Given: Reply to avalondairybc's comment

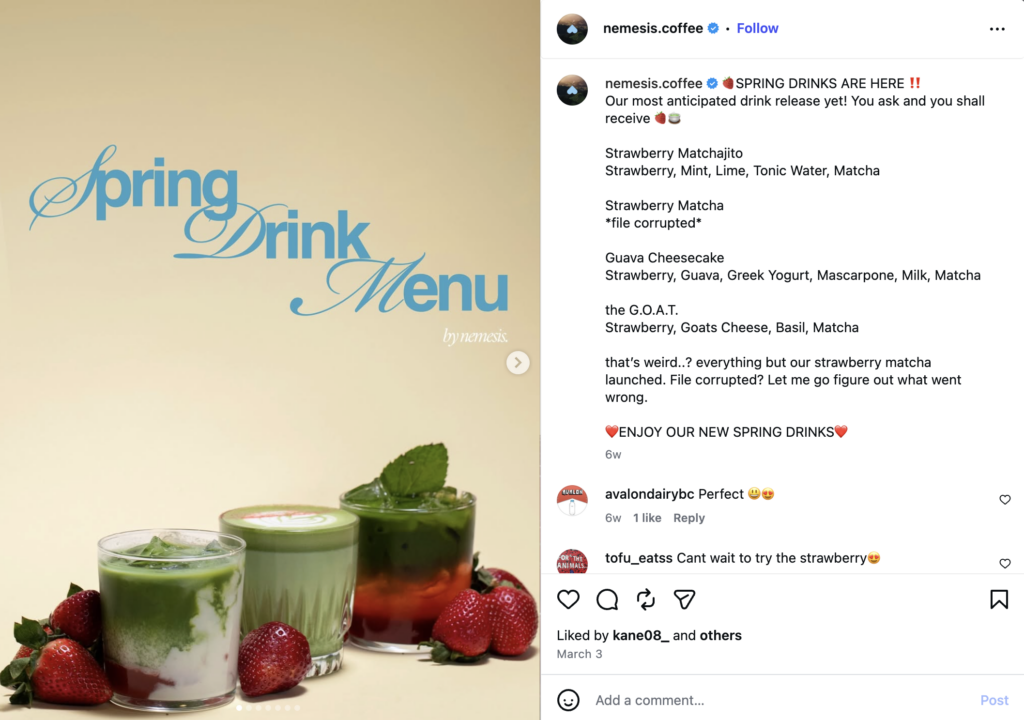Looking at the screenshot, I should (x=688, y=517).
